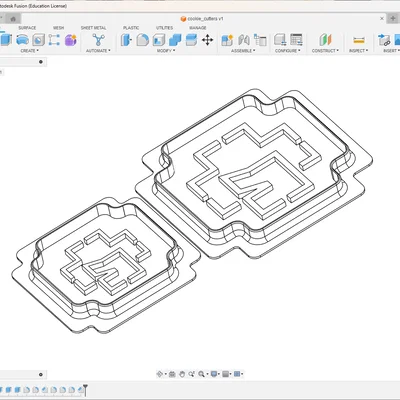Select the Offset Face tool in Modify
This screenshot has height=400, width=400.
(191, 40)
